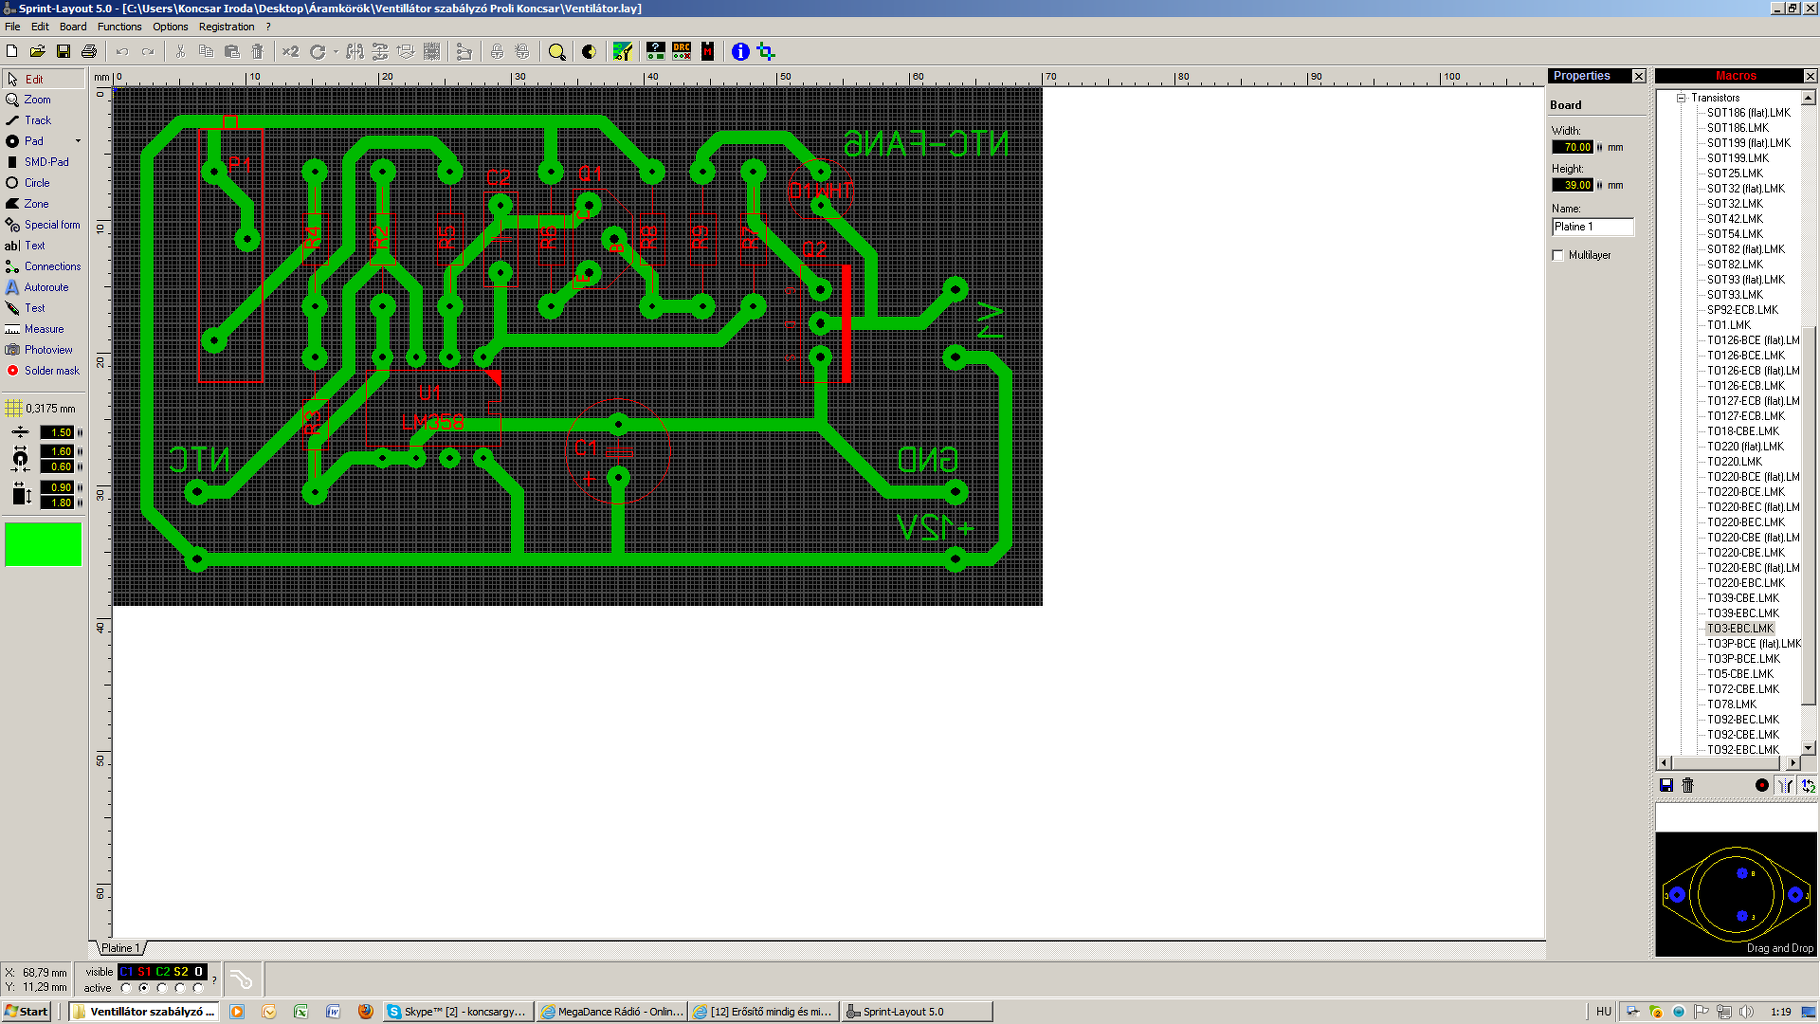The height and width of the screenshot is (1024, 1820).
Task: Click the crop-style icon after the info icon
Action: click(766, 52)
